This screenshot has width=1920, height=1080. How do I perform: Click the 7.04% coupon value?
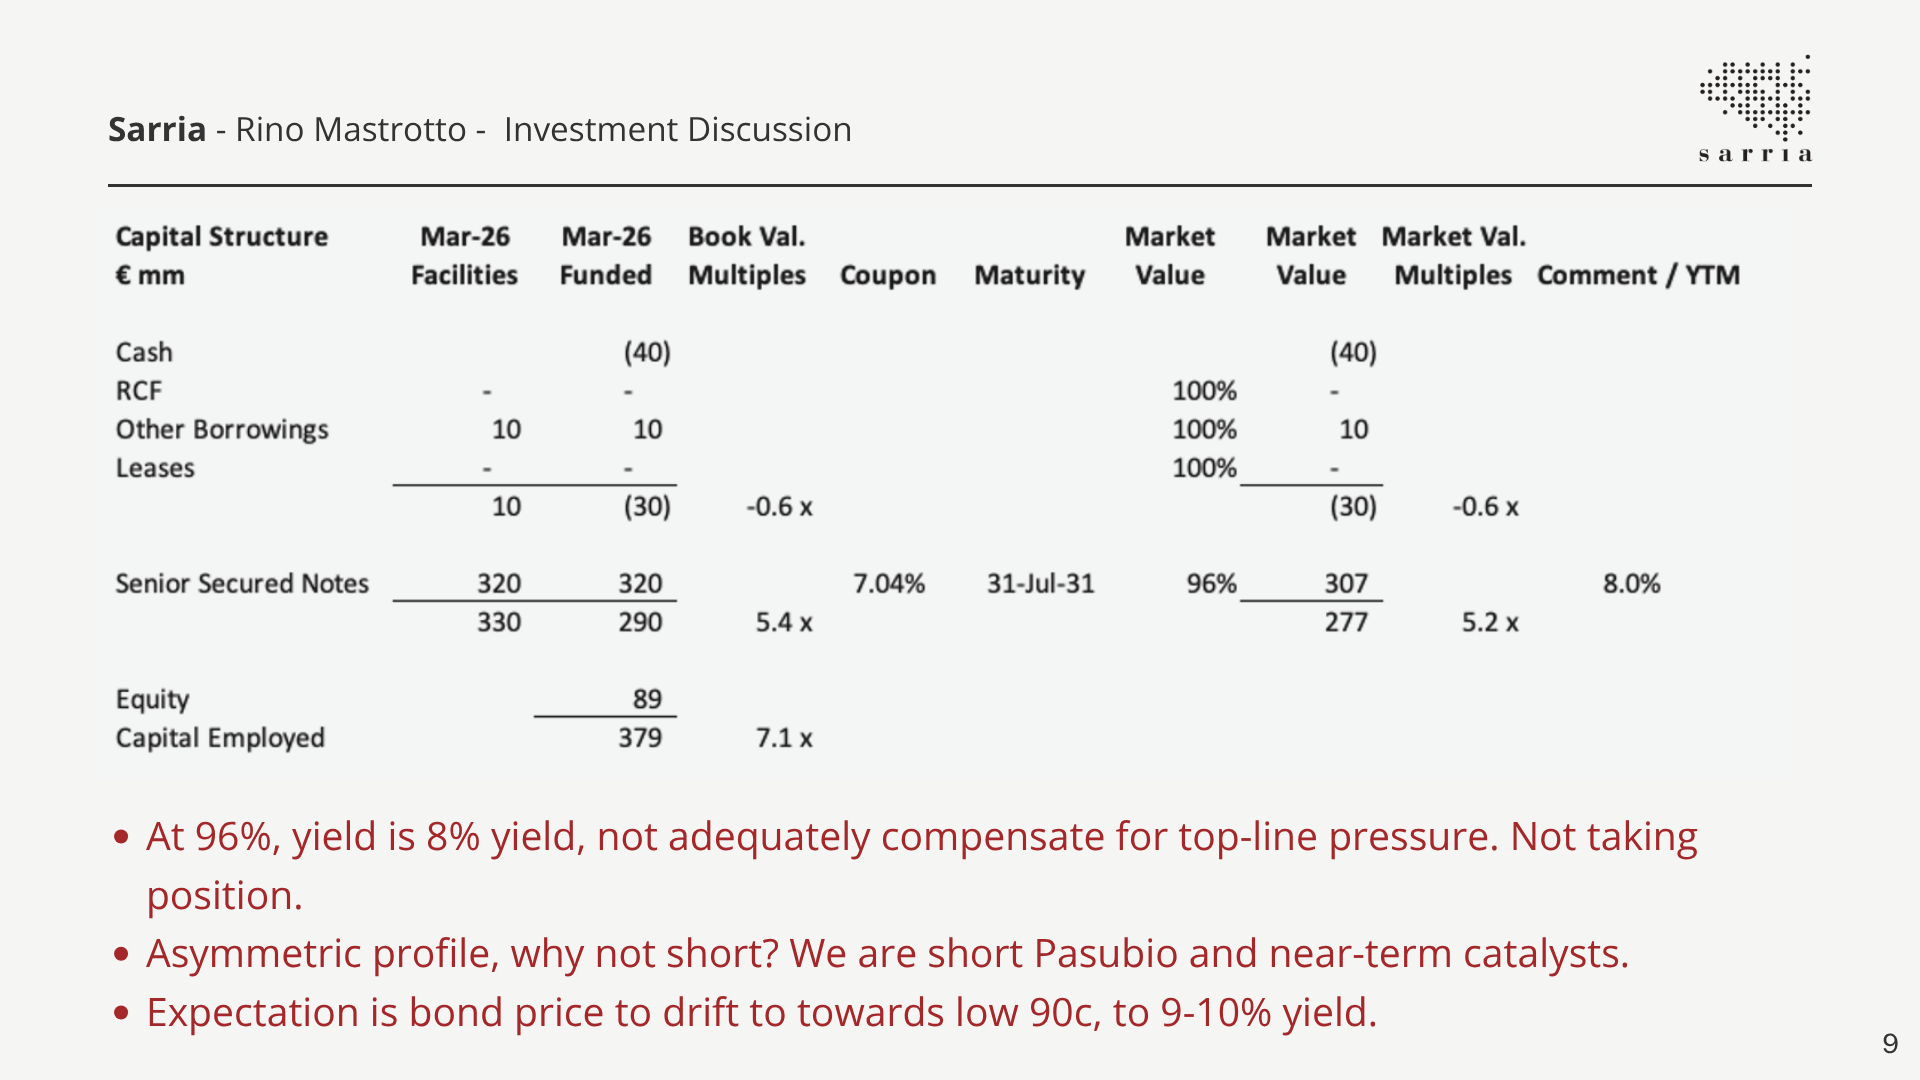888,584
